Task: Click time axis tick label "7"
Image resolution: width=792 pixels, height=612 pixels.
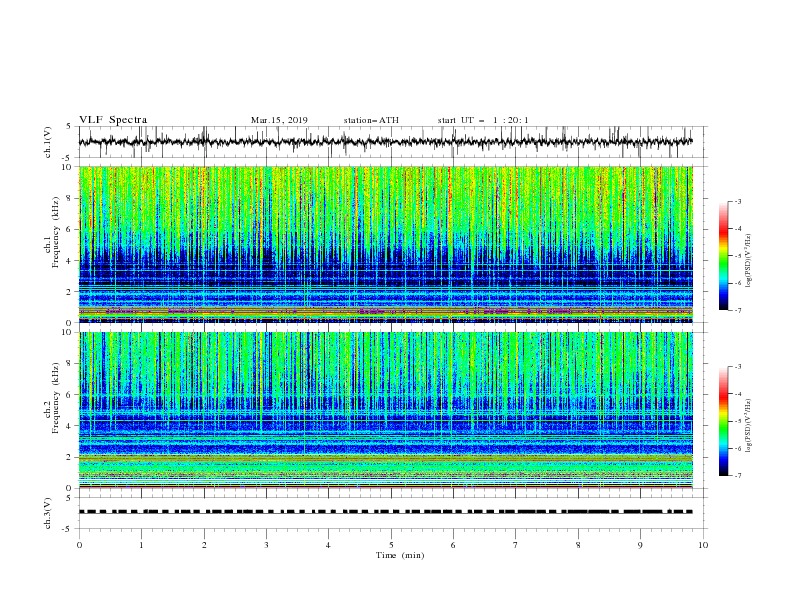Action: 516,545
